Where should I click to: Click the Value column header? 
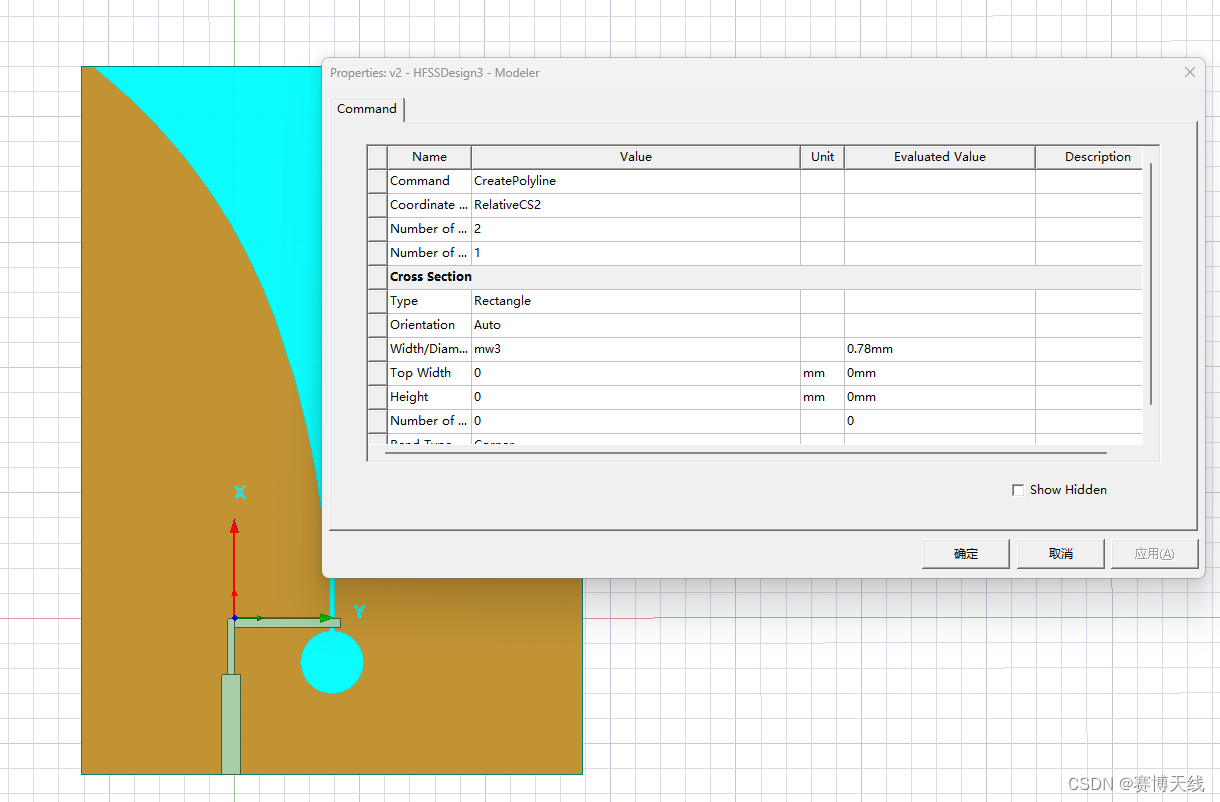pos(636,157)
